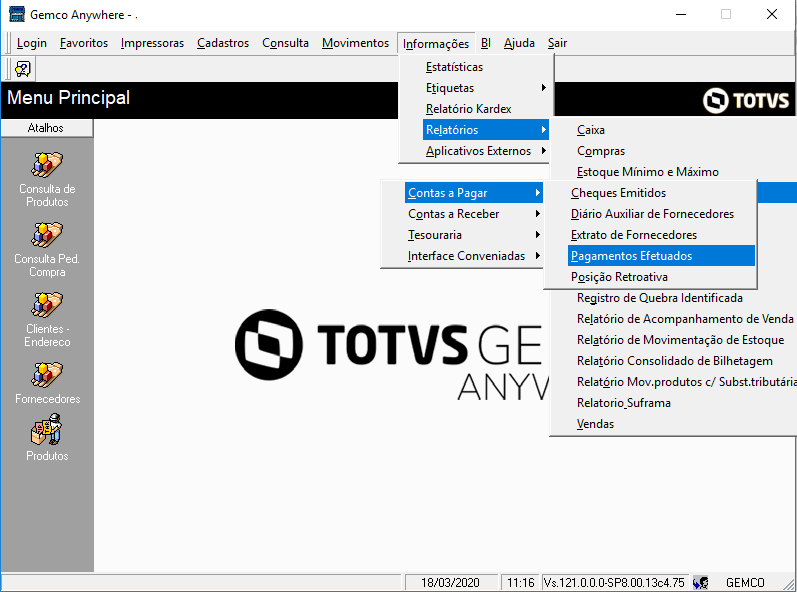Click the TOTVS logo in the header
The width and height of the screenshot is (797, 592).
click(x=746, y=100)
